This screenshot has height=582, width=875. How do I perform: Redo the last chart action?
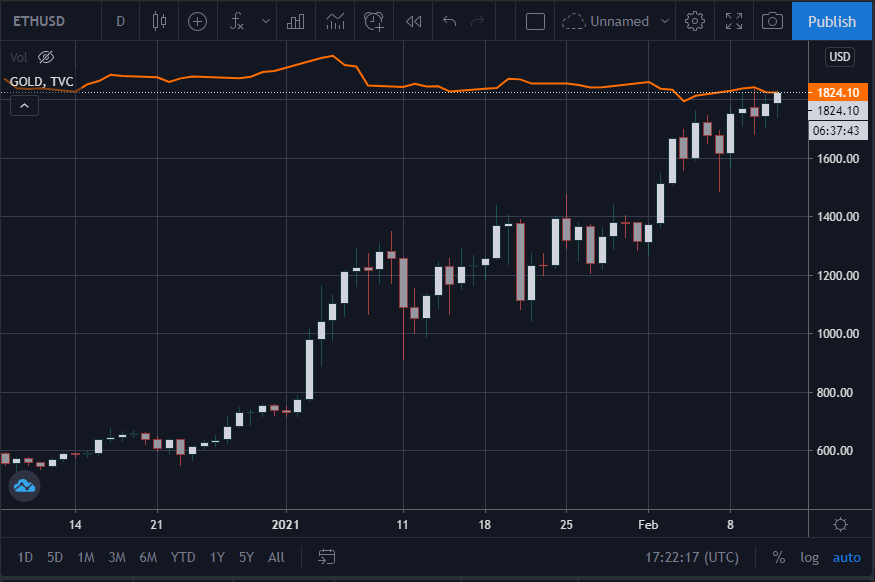[478, 21]
